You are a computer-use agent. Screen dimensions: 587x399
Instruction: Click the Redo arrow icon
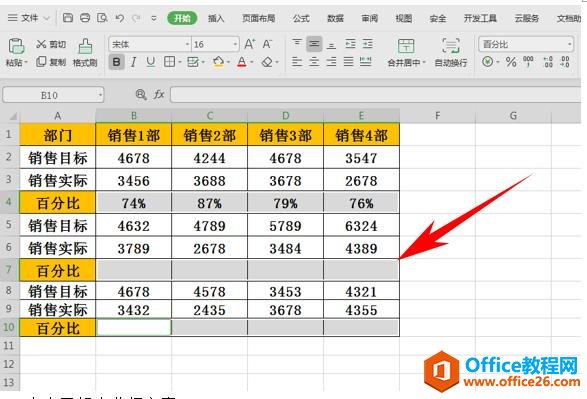137,18
